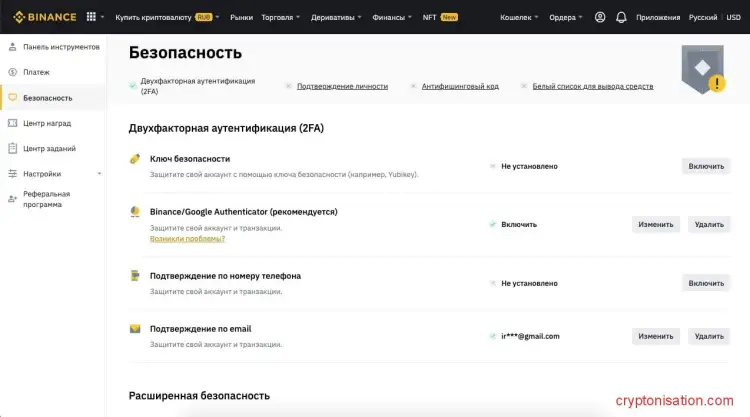
Task: Click the Двухфакторная аутентификация (2FA) heading
Action: tap(226, 128)
